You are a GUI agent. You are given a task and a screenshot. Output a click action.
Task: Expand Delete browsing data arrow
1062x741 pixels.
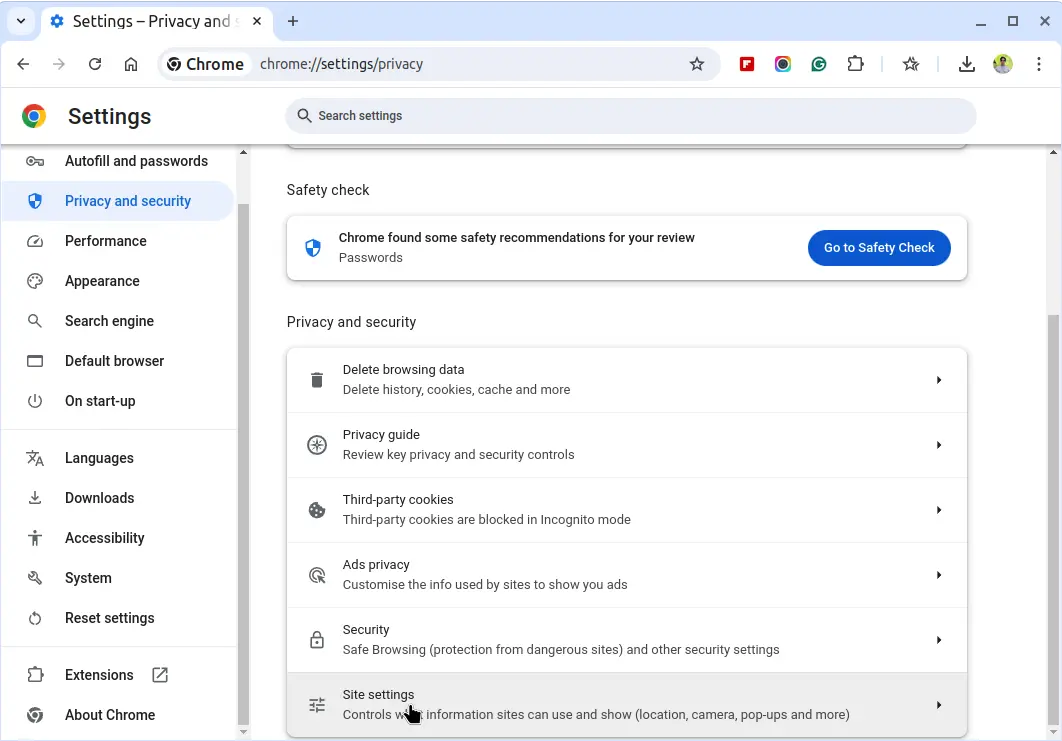click(x=939, y=380)
